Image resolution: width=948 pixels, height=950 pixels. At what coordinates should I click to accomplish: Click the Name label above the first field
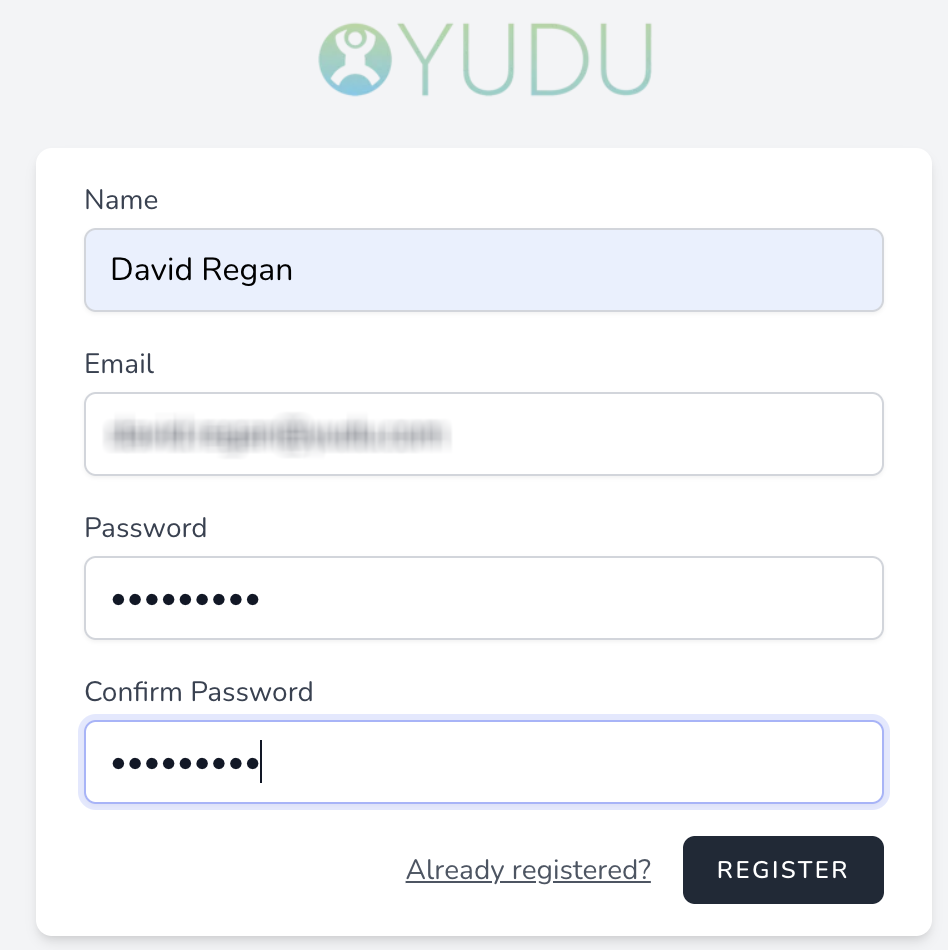(x=121, y=200)
